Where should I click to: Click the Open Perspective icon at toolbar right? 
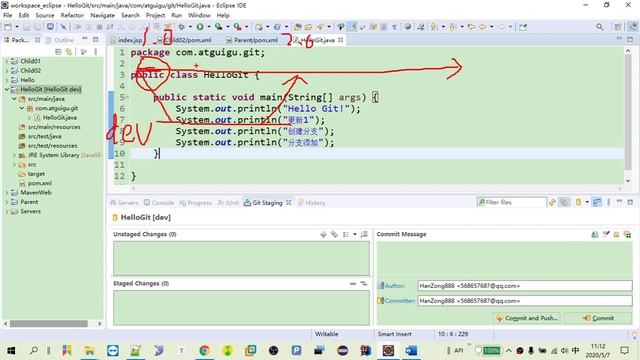618,27
